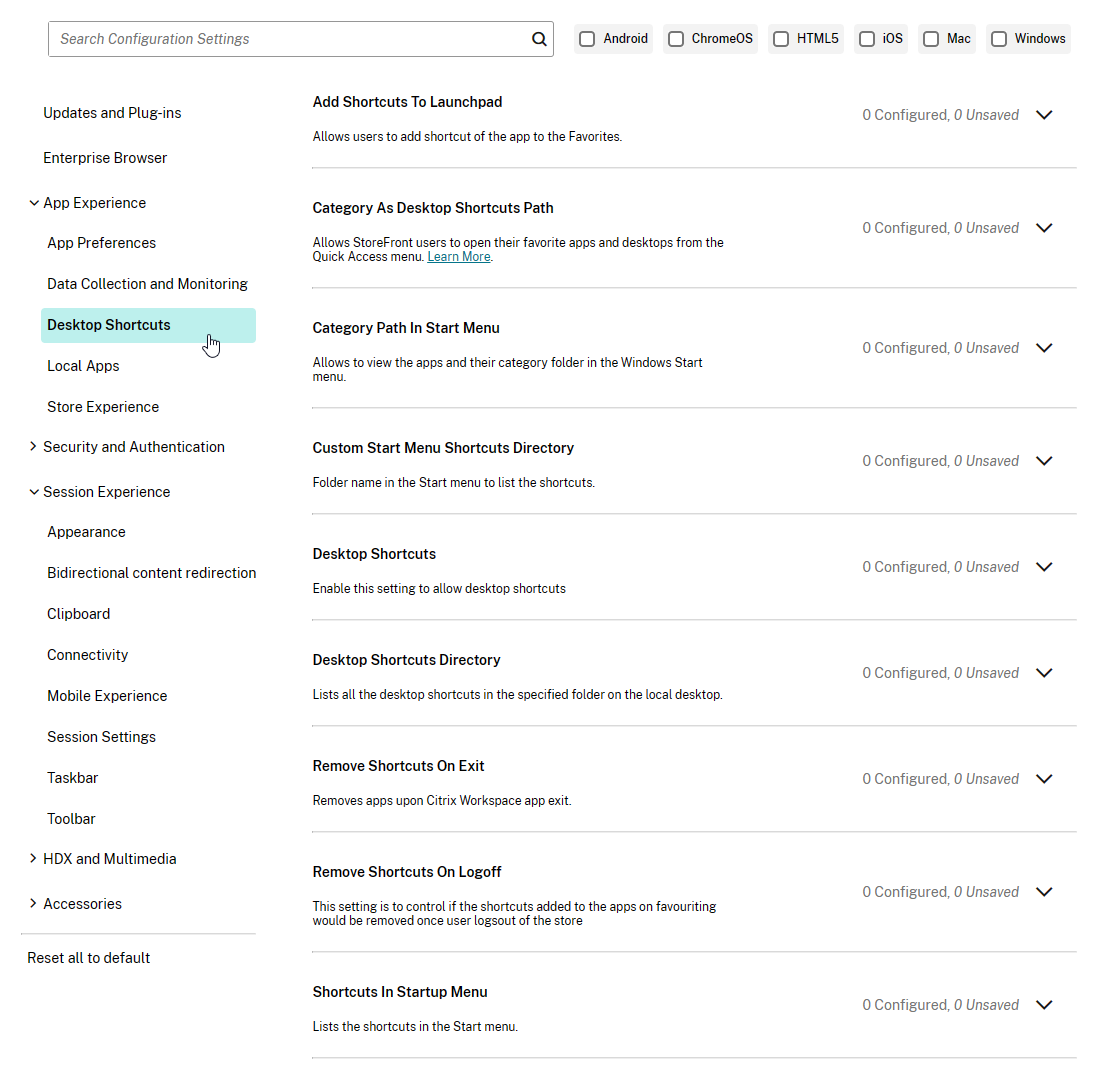Focus the Search Configuration Settings field
This screenshot has height=1065, width=1098.
point(300,39)
